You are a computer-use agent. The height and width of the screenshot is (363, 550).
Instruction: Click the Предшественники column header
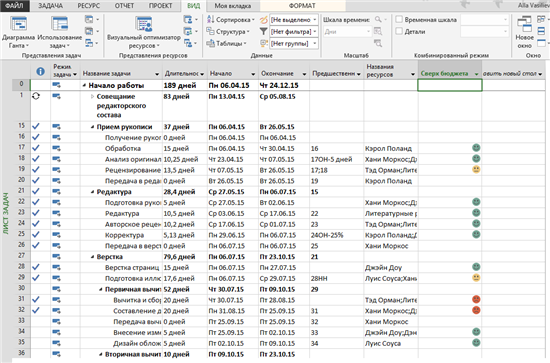tap(337, 70)
